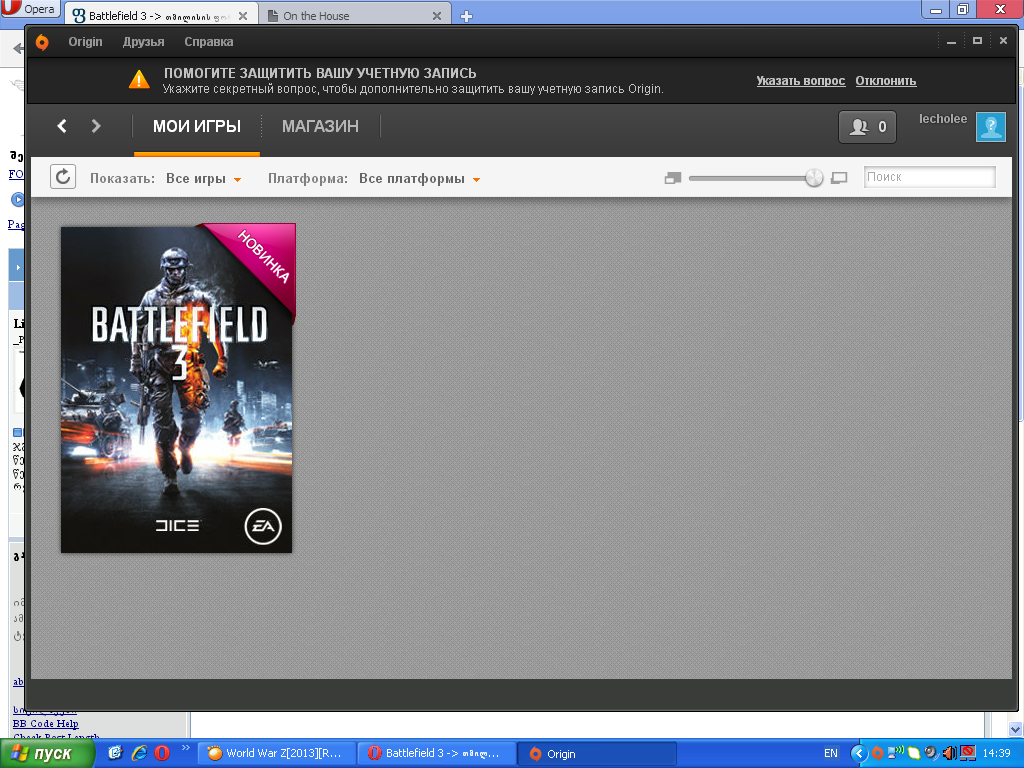Click the Opera menu button
The image size is (1024, 768).
pyautogui.click(x=30, y=8)
